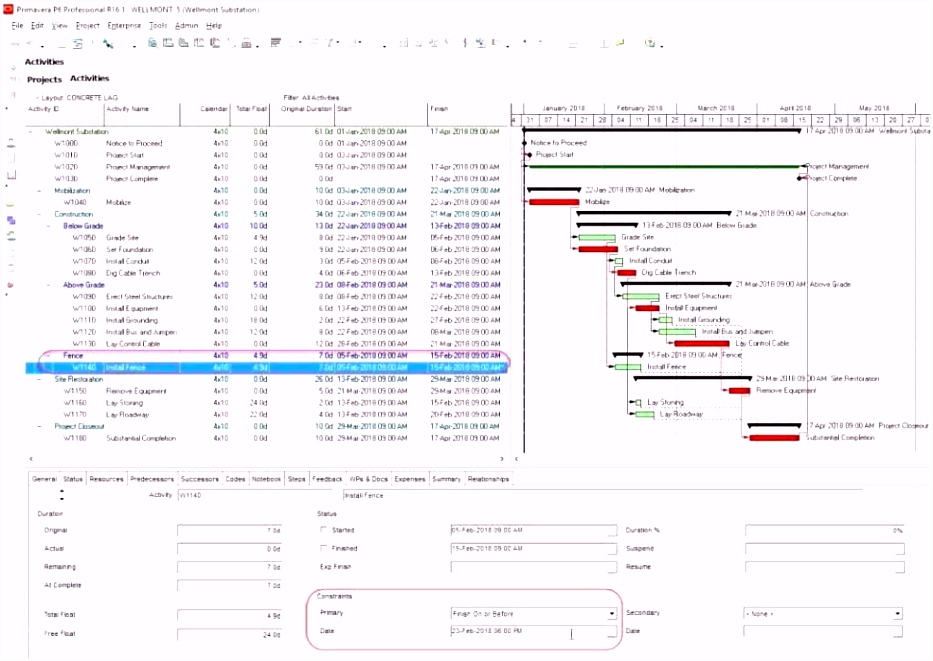Open the Notebook details tab
Viewport: 933px width, 661px height.
pos(266,479)
